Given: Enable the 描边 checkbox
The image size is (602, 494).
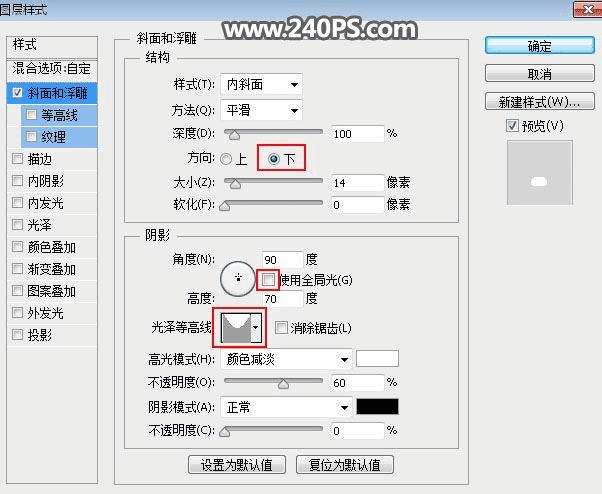Looking at the screenshot, I should 17,159.
